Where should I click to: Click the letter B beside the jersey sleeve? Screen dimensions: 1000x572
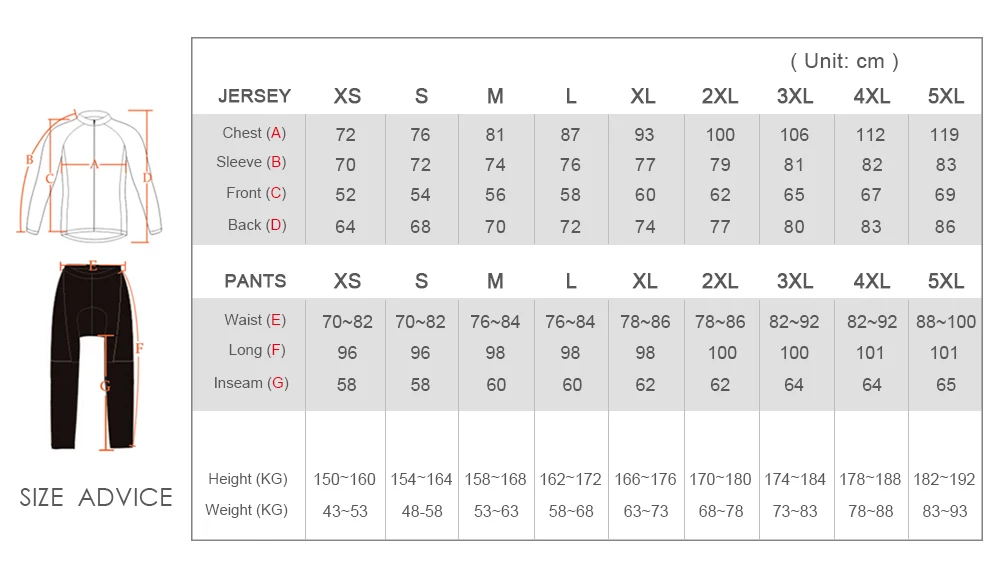[30, 159]
